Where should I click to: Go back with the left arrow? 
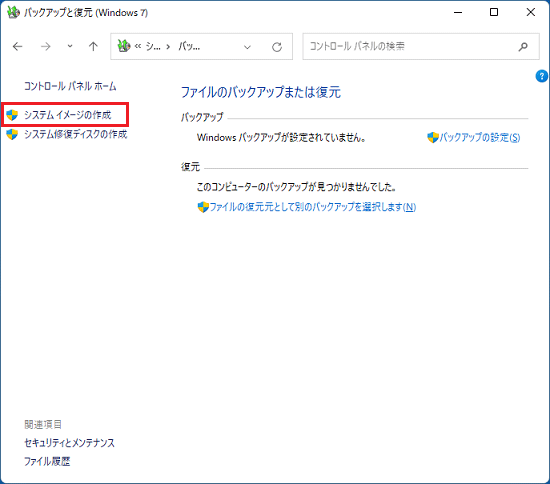pyautogui.click(x=18, y=46)
